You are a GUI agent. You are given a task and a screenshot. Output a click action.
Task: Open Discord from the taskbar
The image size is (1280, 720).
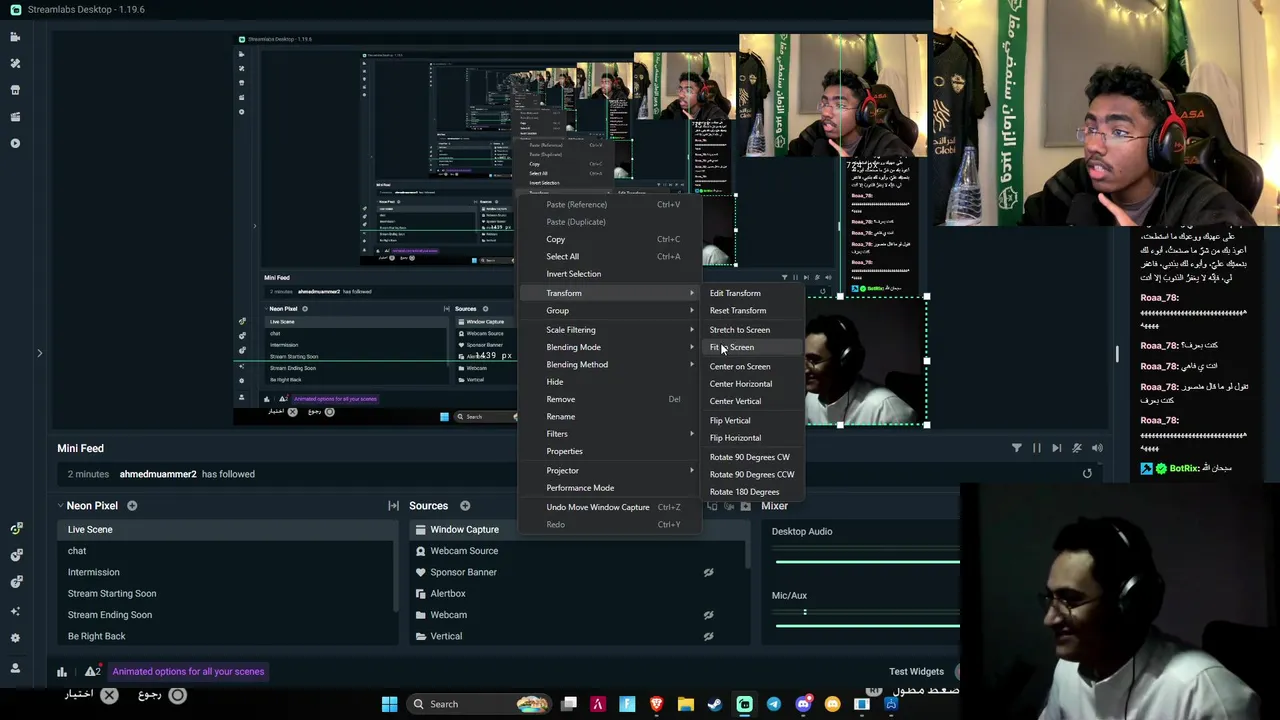(803, 704)
